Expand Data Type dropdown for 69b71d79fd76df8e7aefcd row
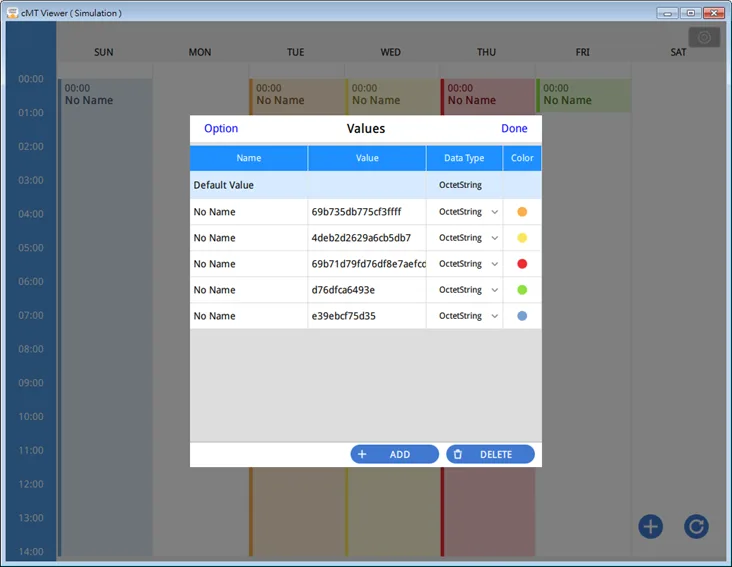The image size is (732, 567). click(x=494, y=264)
